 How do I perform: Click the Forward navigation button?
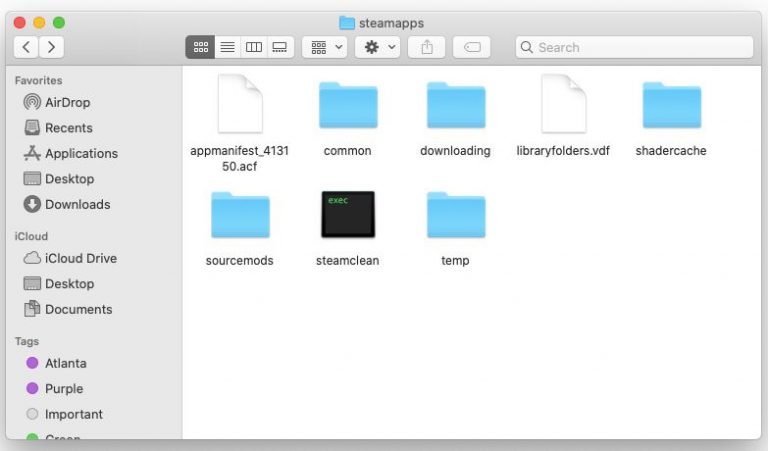click(x=50, y=47)
